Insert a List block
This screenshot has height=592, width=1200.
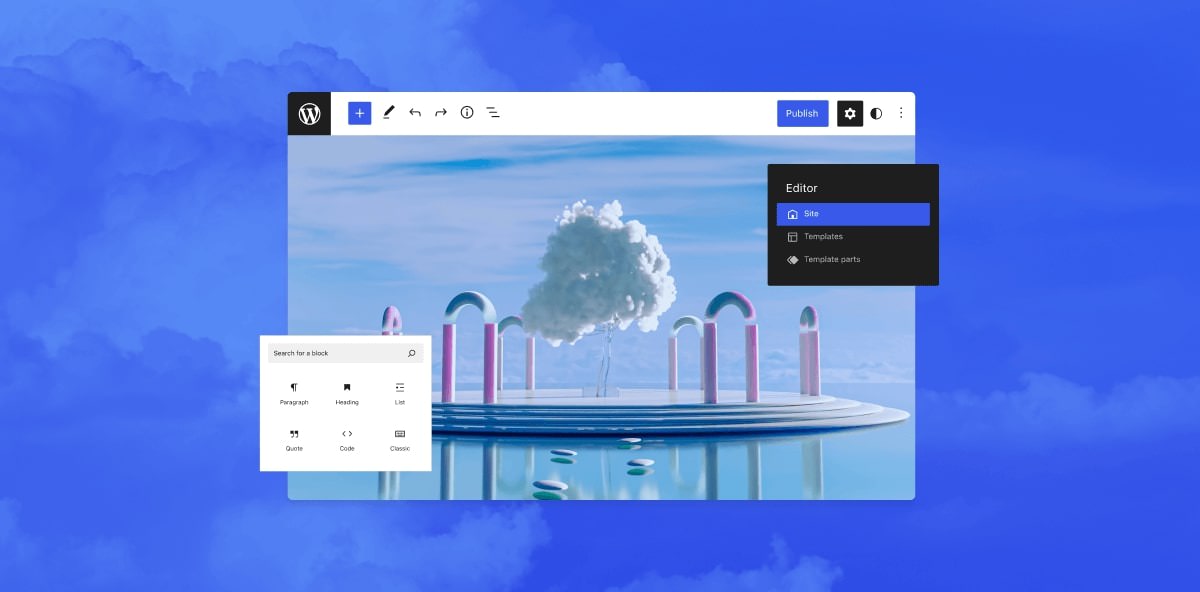tap(400, 393)
